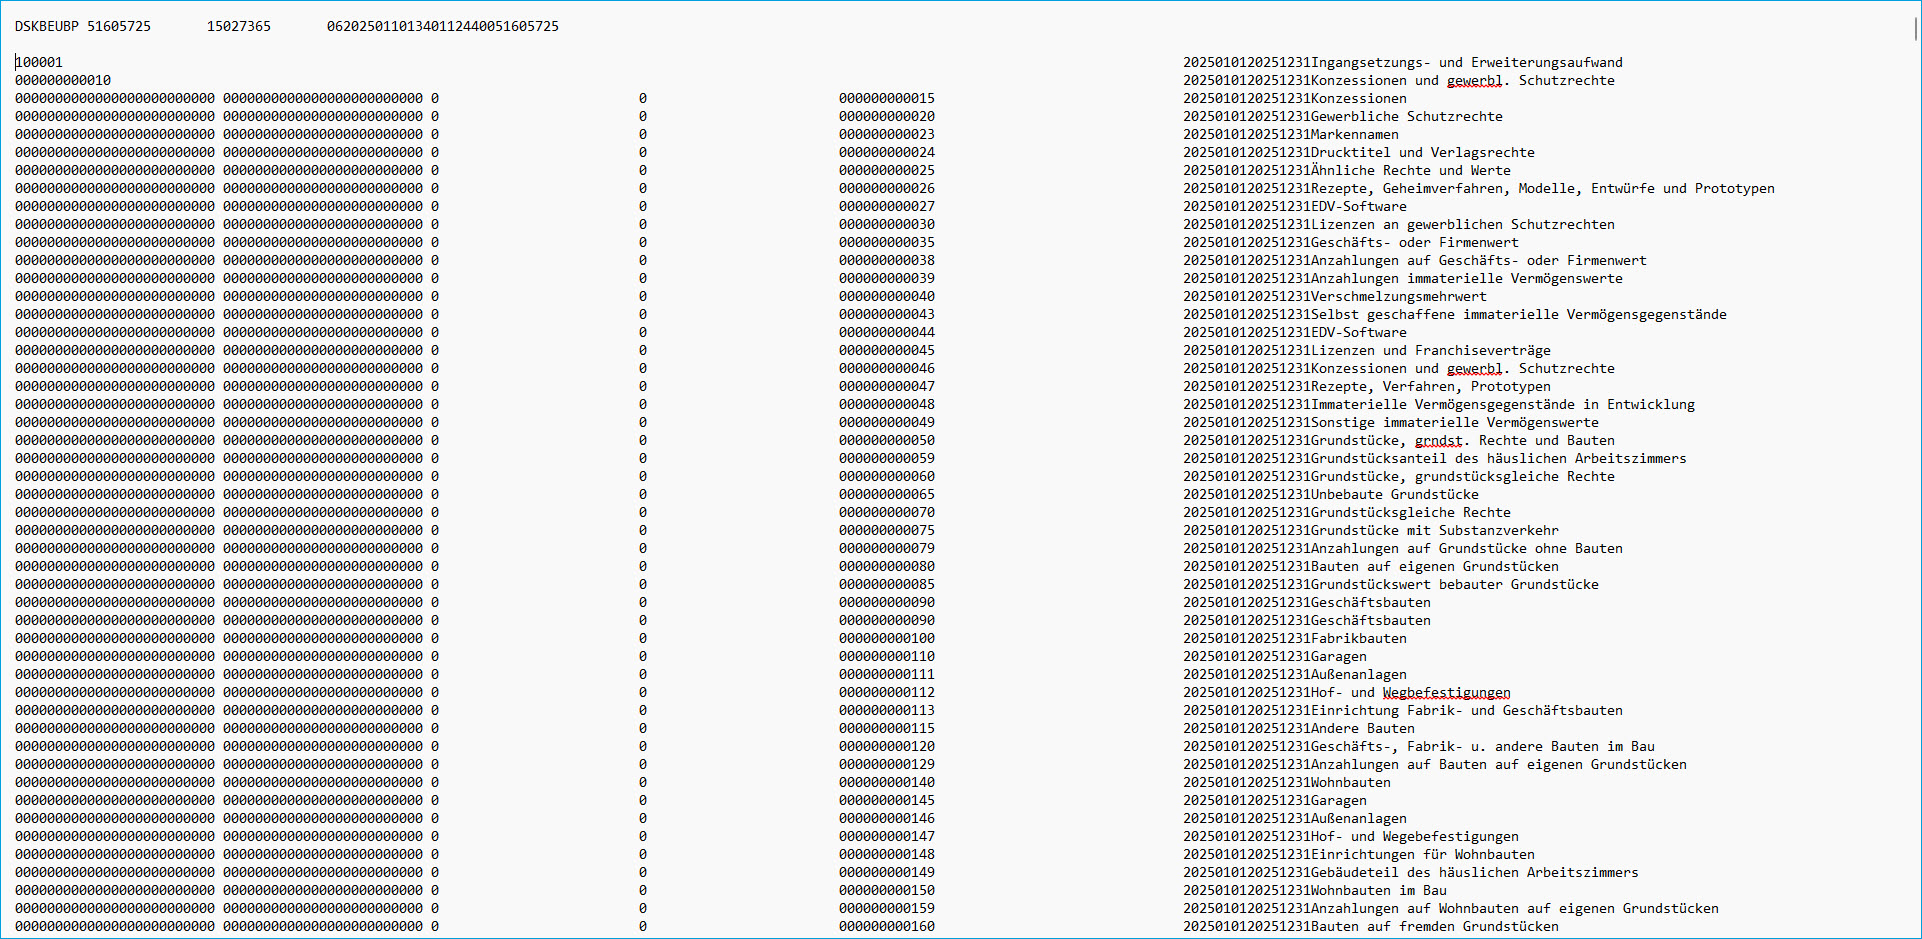1922x939 pixels.
Task: Select 'Wohnbauten im Bau' description
Action: [x=1379, y=890]
